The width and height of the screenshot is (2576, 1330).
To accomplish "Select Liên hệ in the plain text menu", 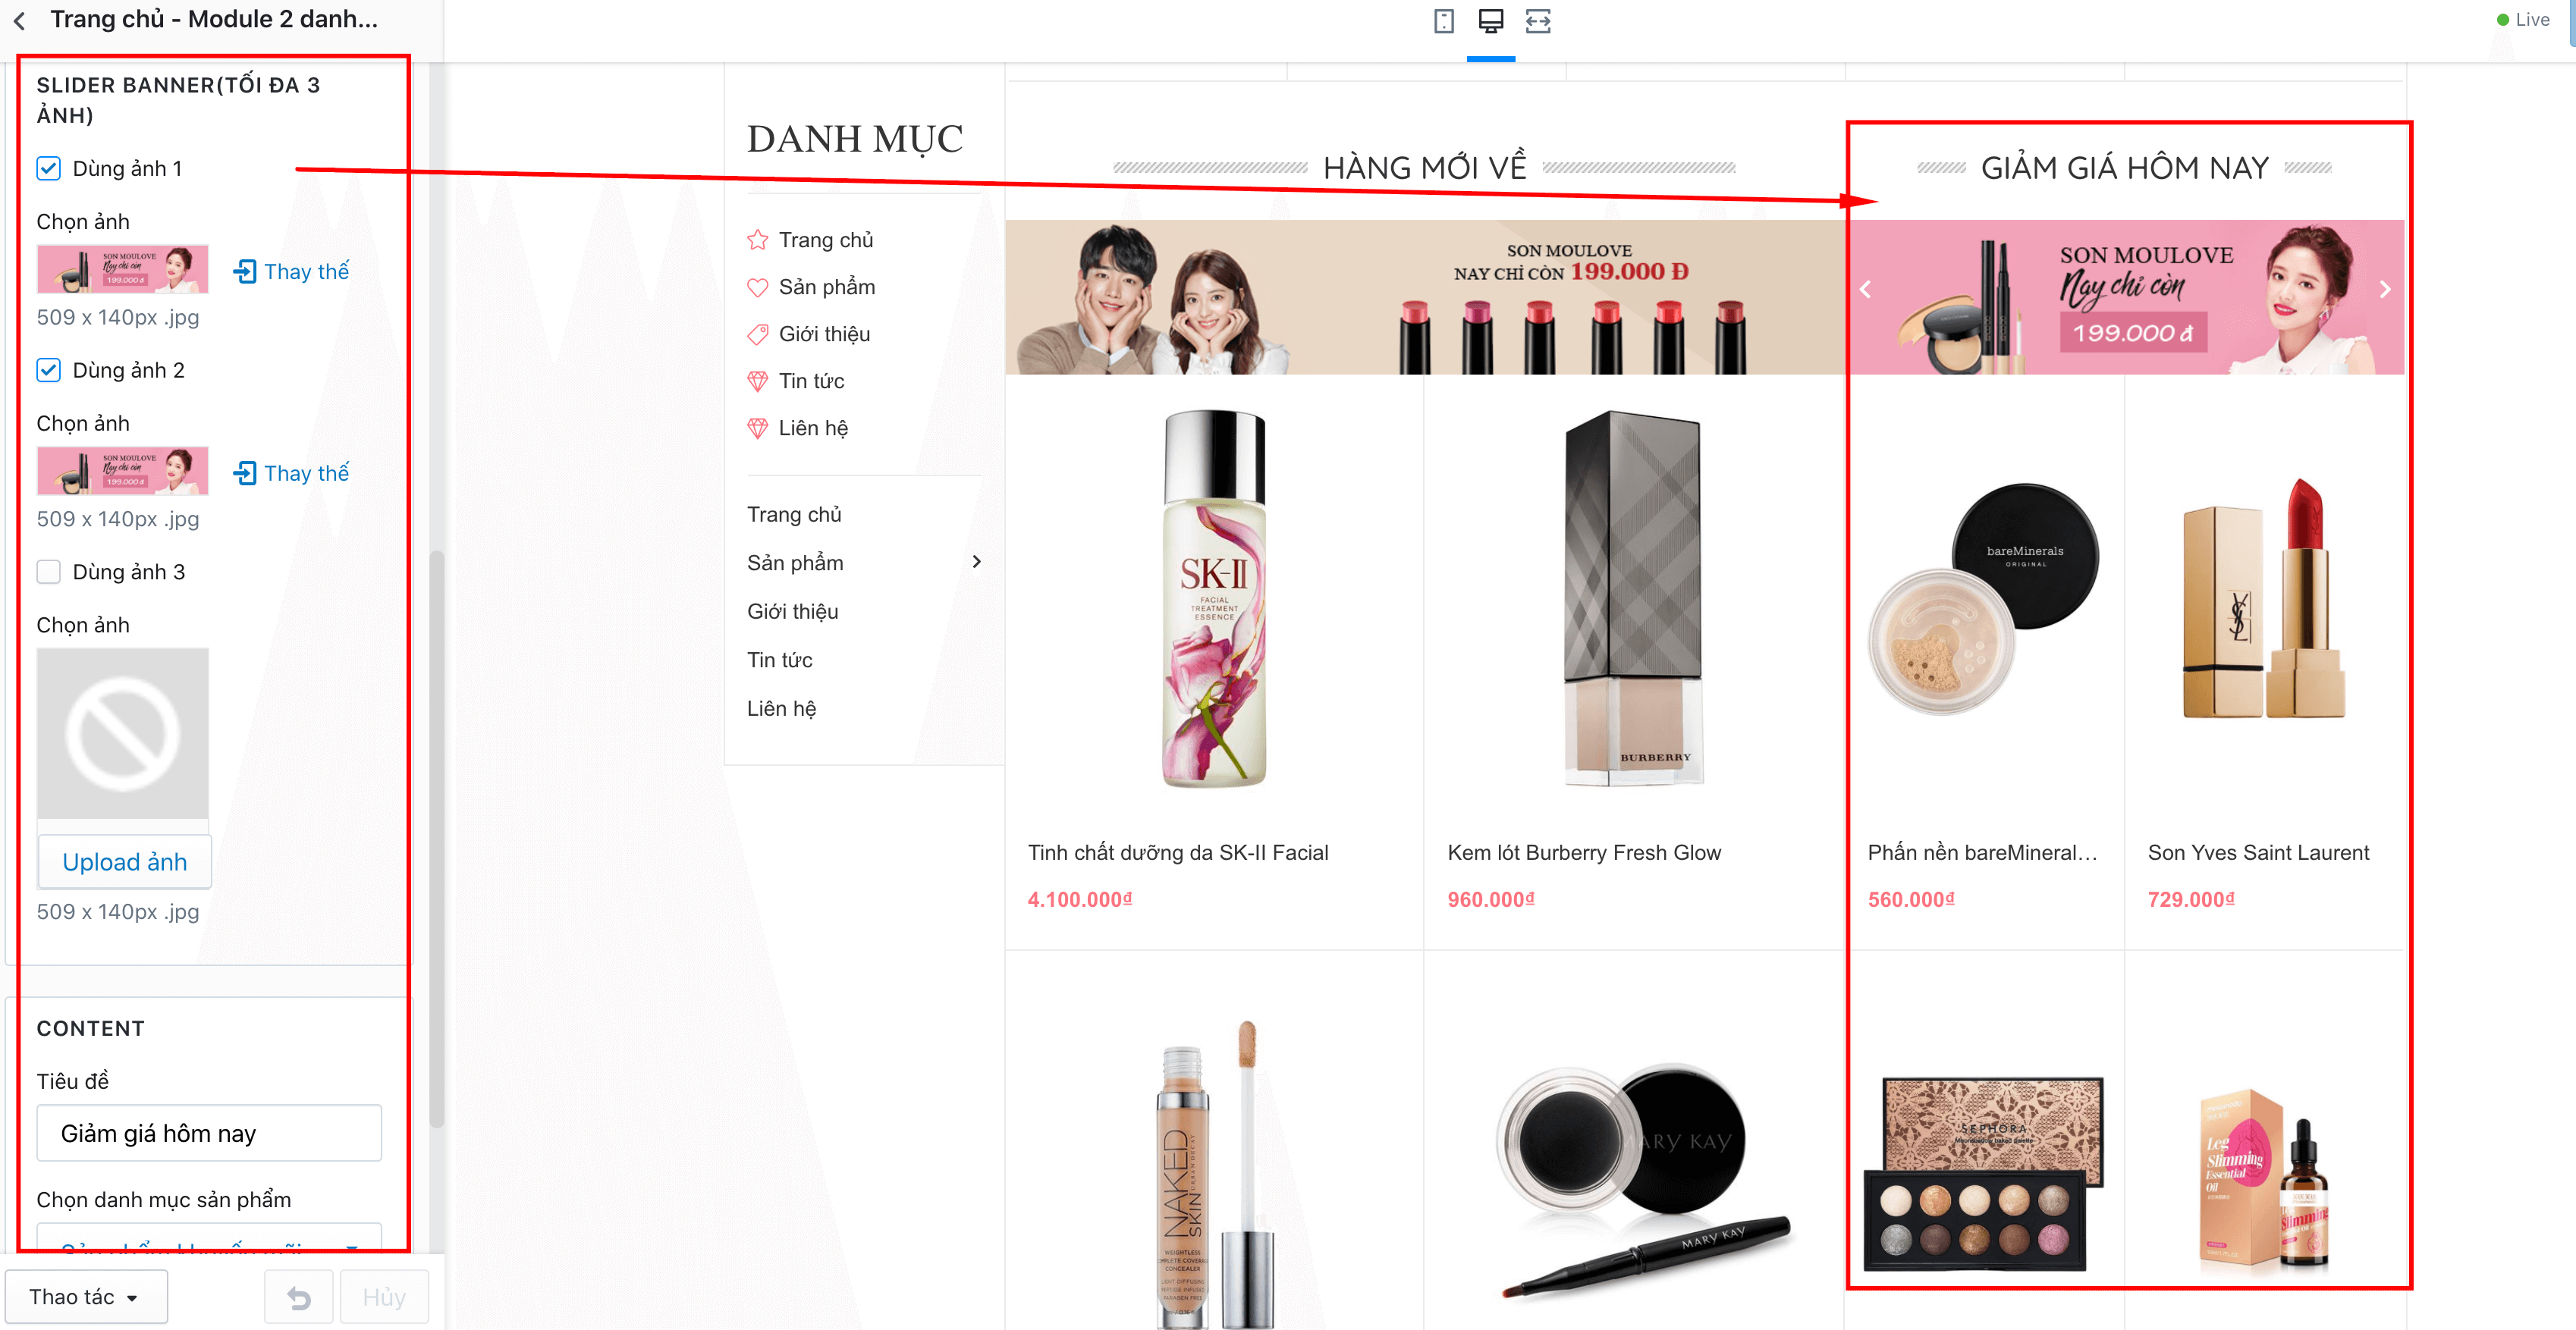I will [x=781, y=709].
